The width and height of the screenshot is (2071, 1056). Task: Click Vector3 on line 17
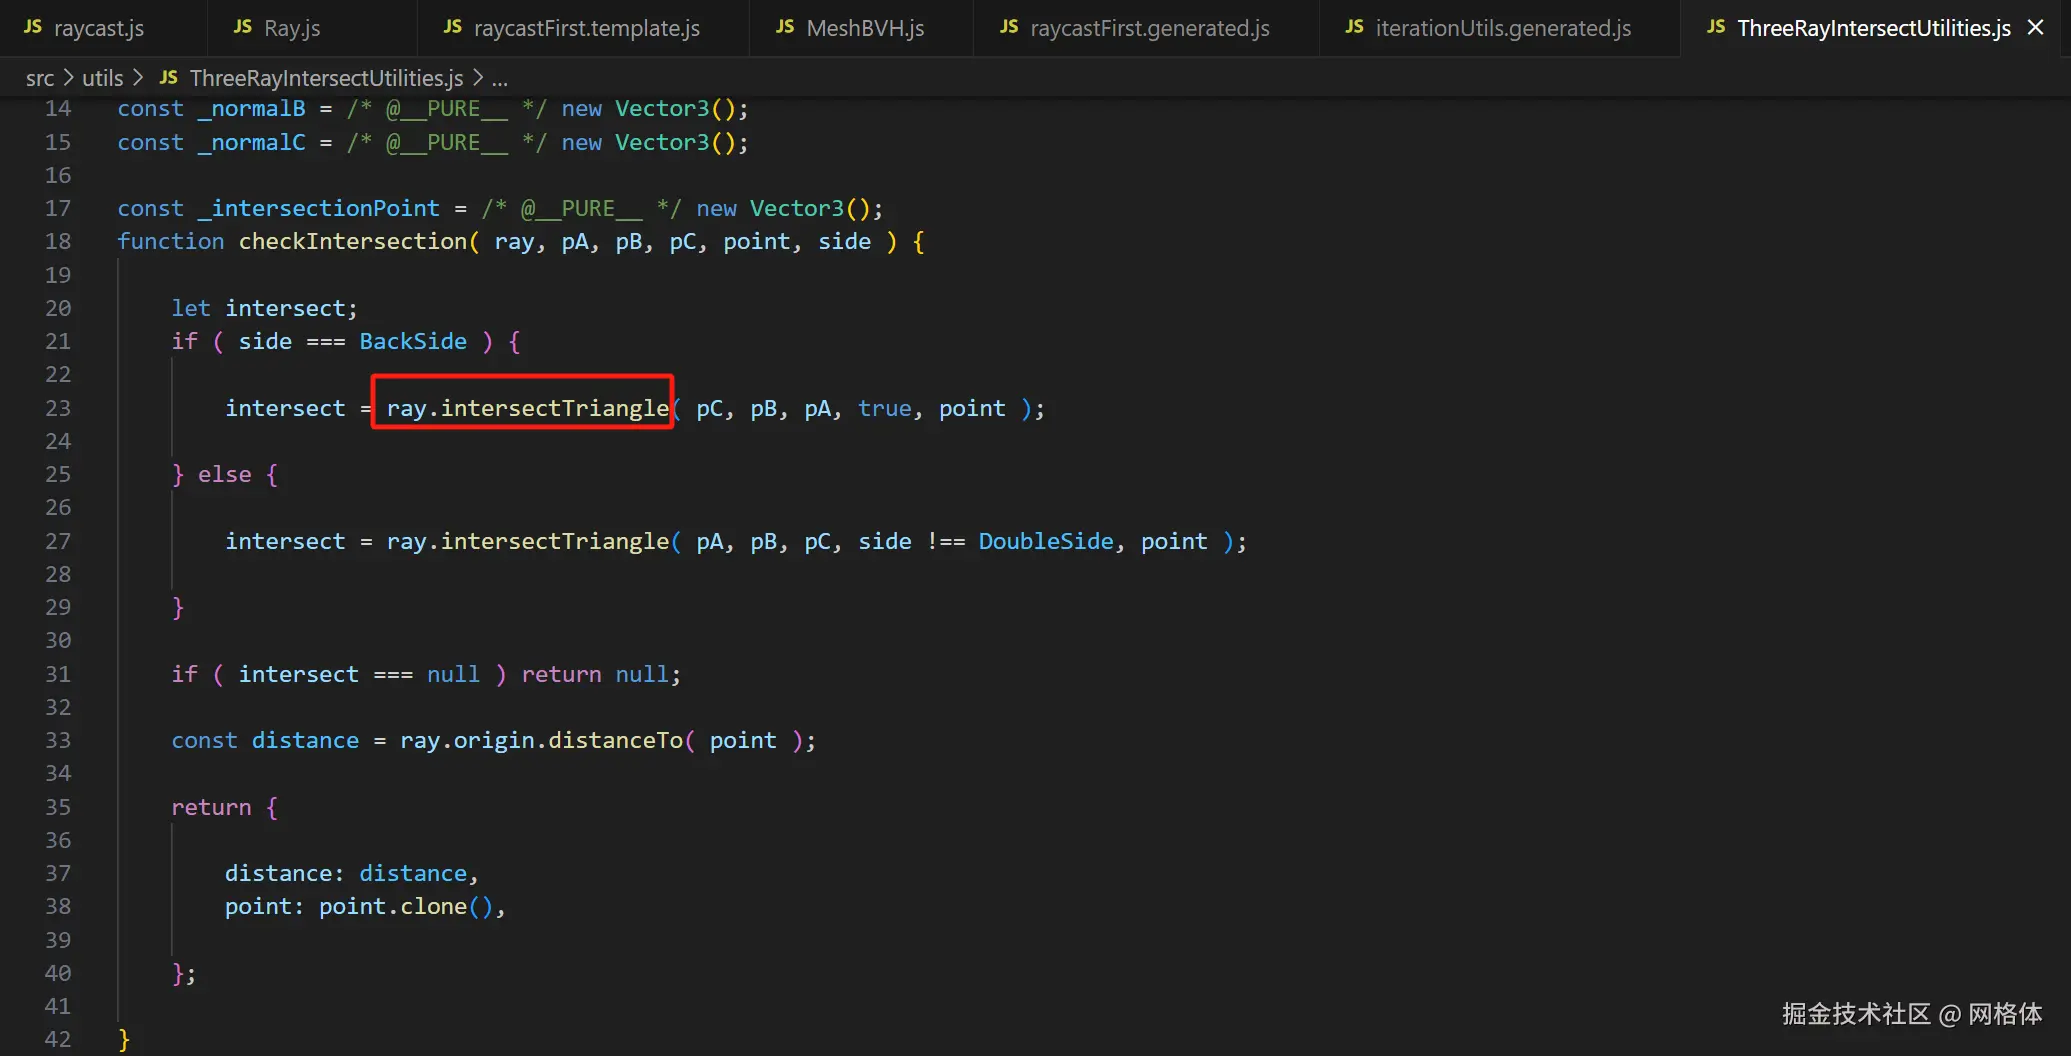(x=797, y=208)
